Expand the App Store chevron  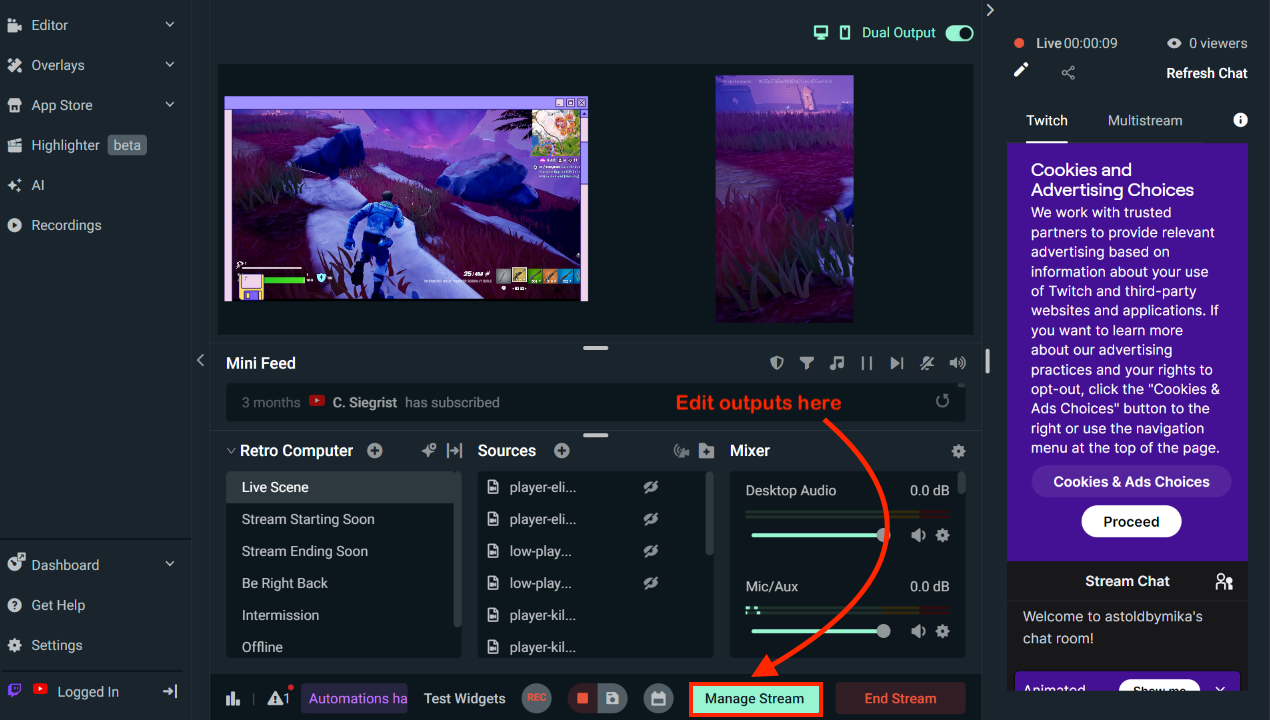pyautogui.click(x=170, y=105)
